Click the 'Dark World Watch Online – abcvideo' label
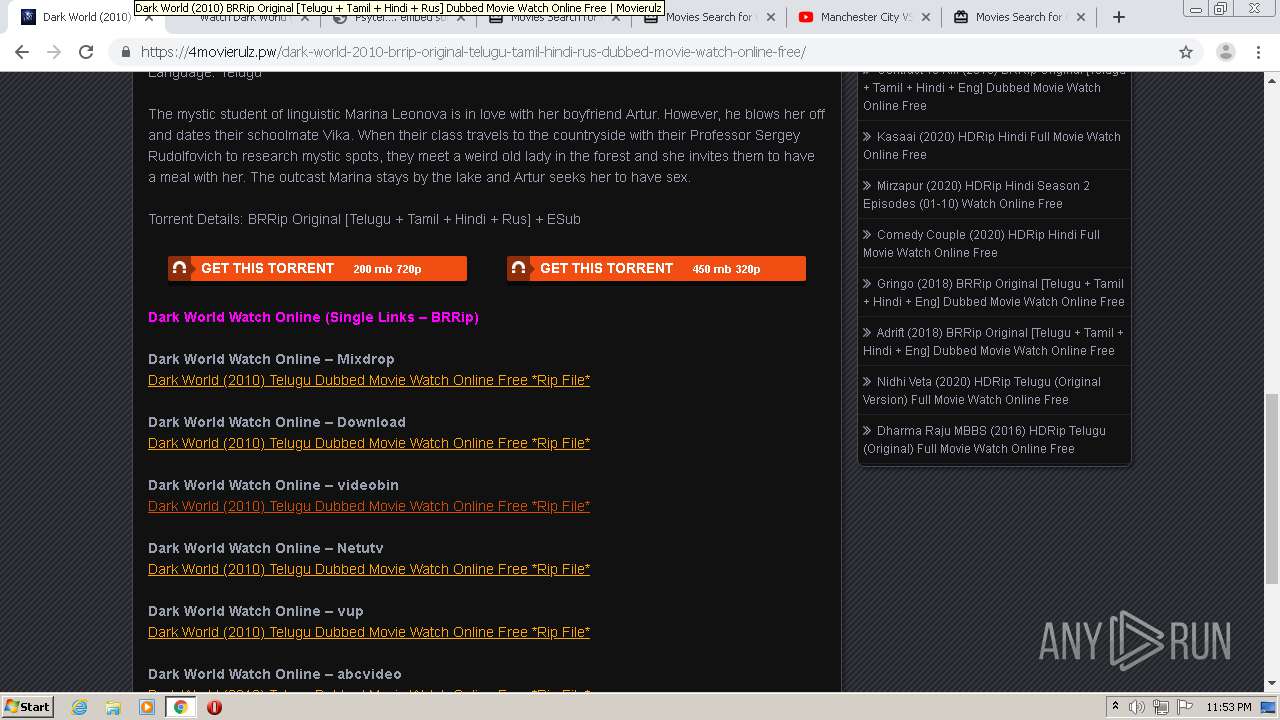The width and height of the screenshot is (1280, 720). pos(275,674)
